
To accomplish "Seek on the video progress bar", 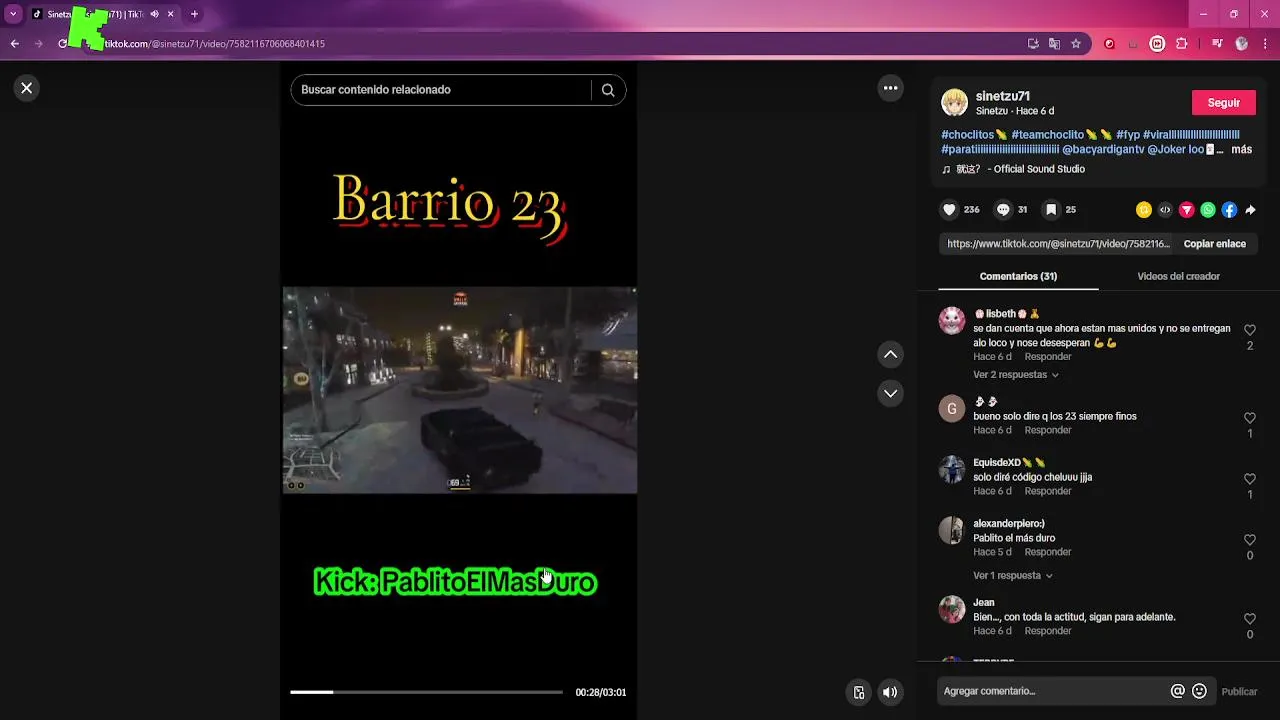I will pos(427,692).
